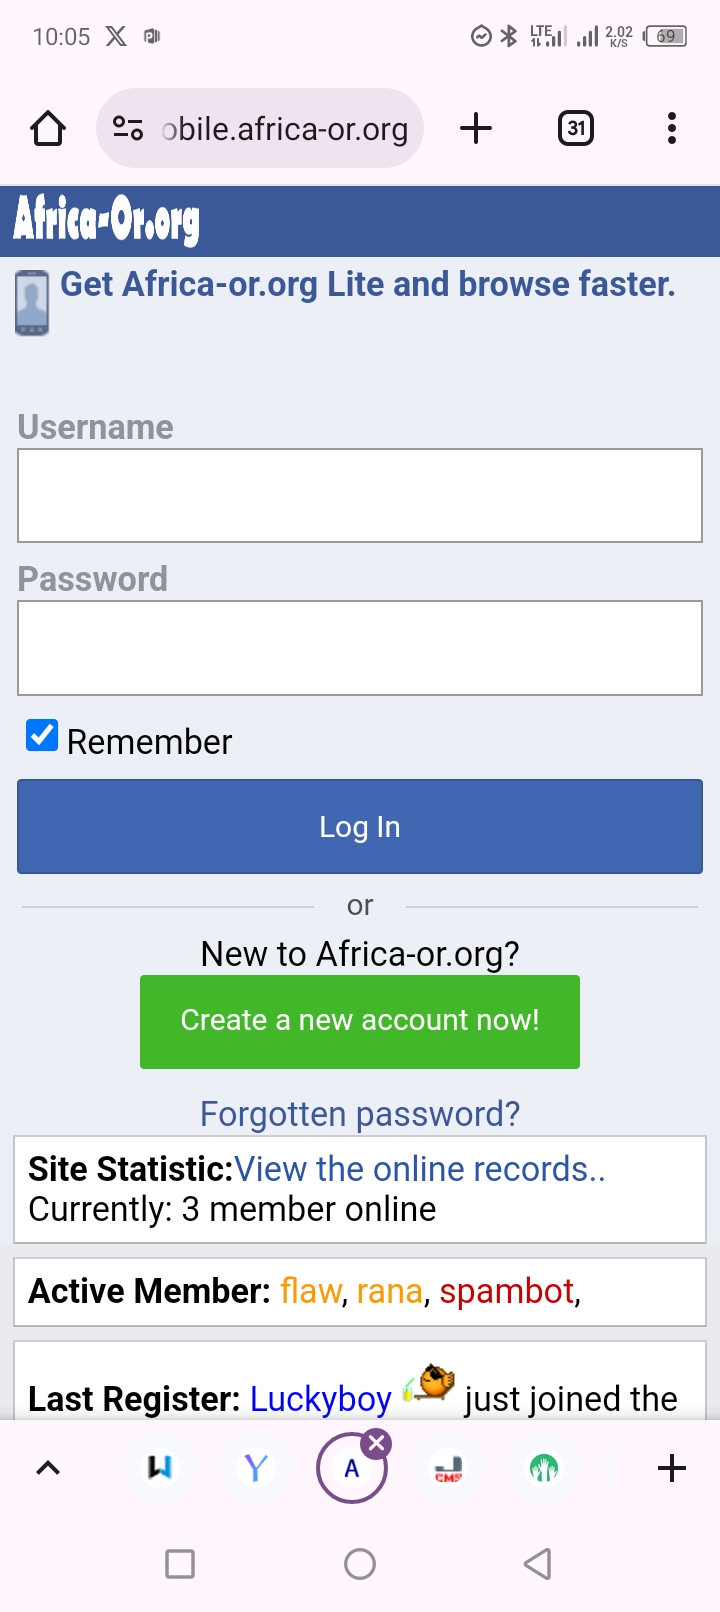Uncheck the Remember checkbox
The width and height of the screenshot is (720, 1612).
click(x=42, y=736)
